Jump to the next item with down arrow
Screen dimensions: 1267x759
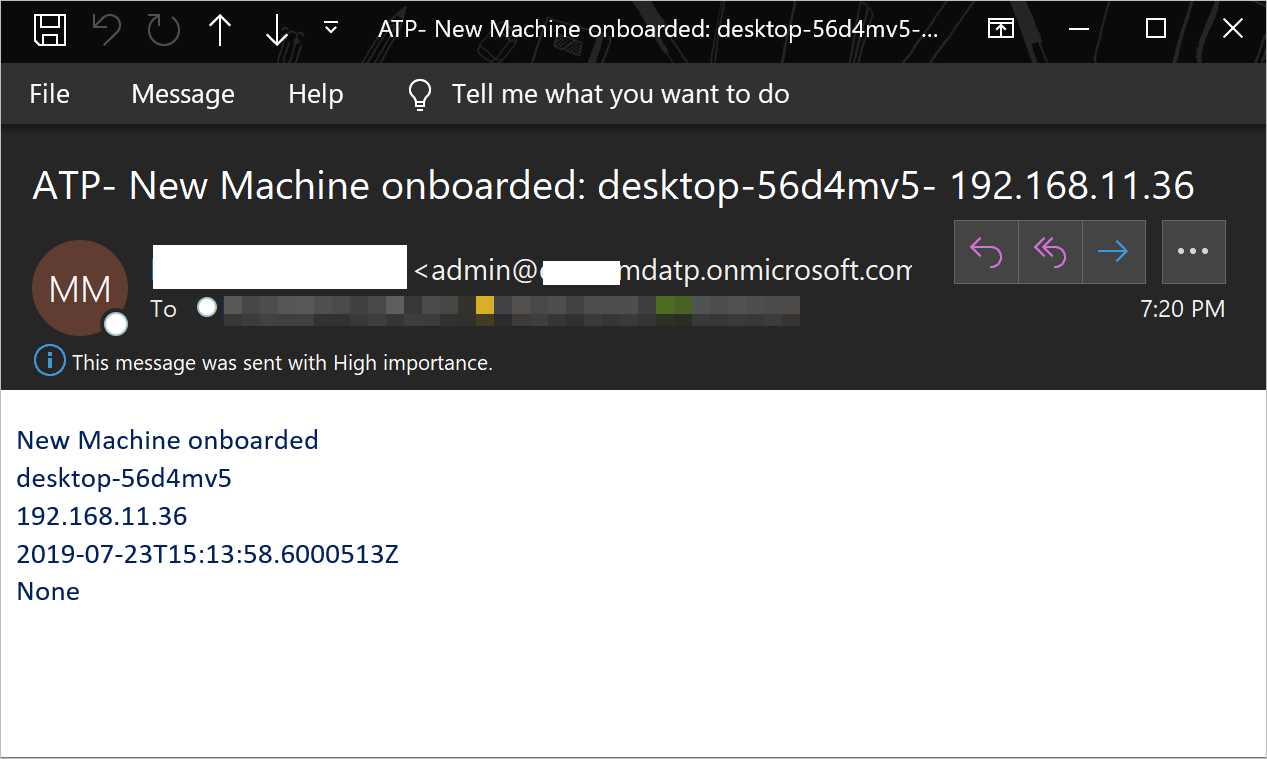point(276,30)
